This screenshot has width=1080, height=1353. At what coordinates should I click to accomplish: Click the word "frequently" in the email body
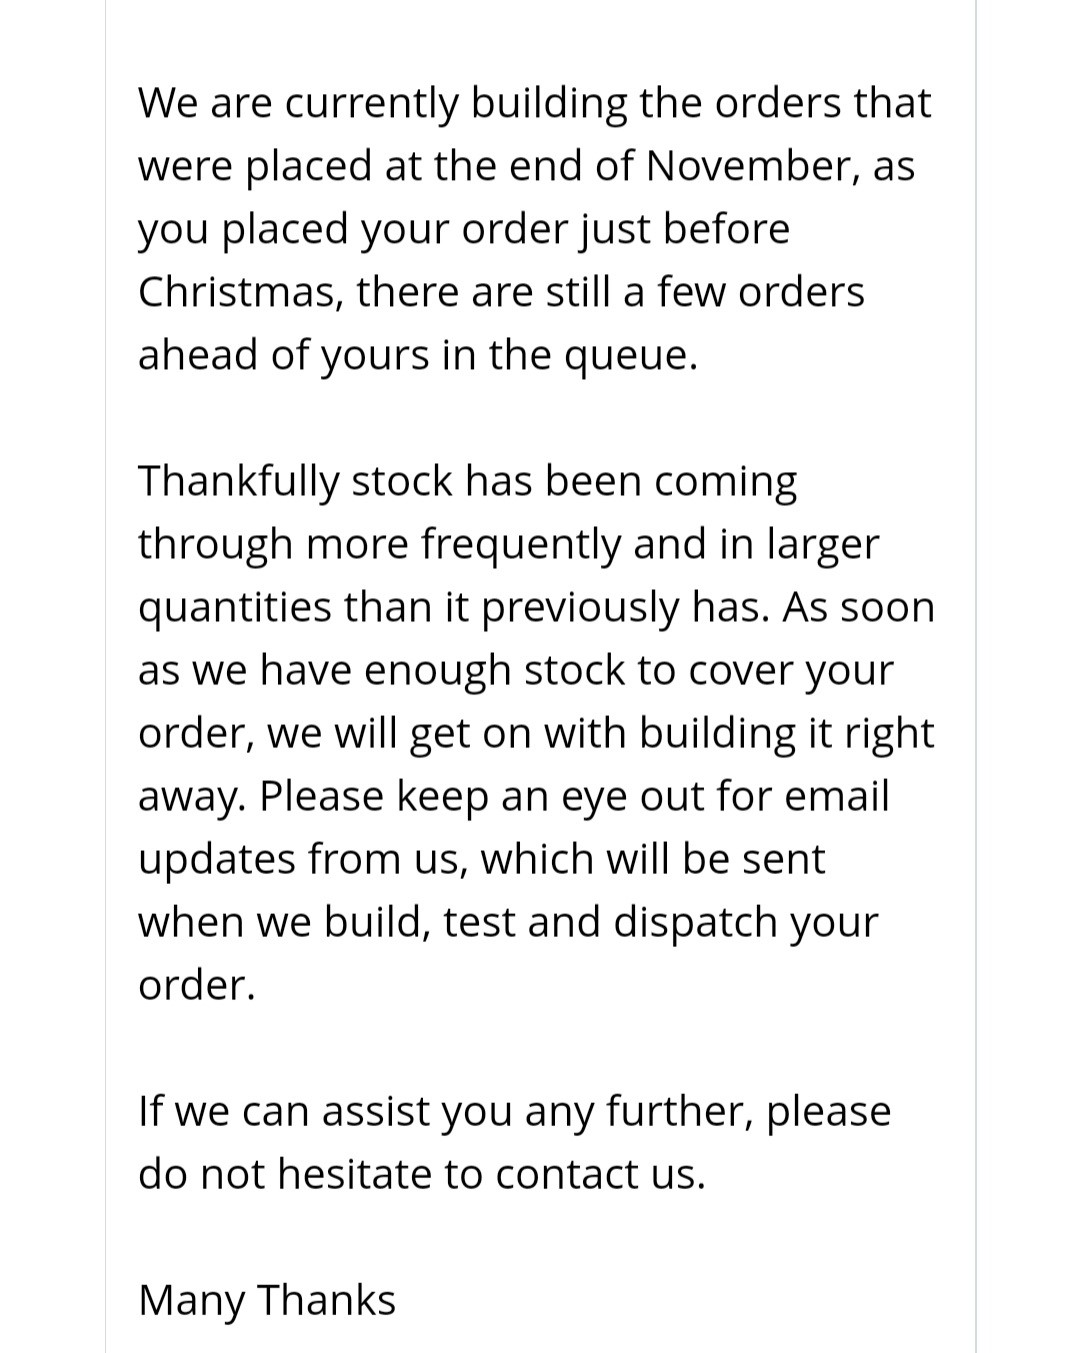(520, 547)
